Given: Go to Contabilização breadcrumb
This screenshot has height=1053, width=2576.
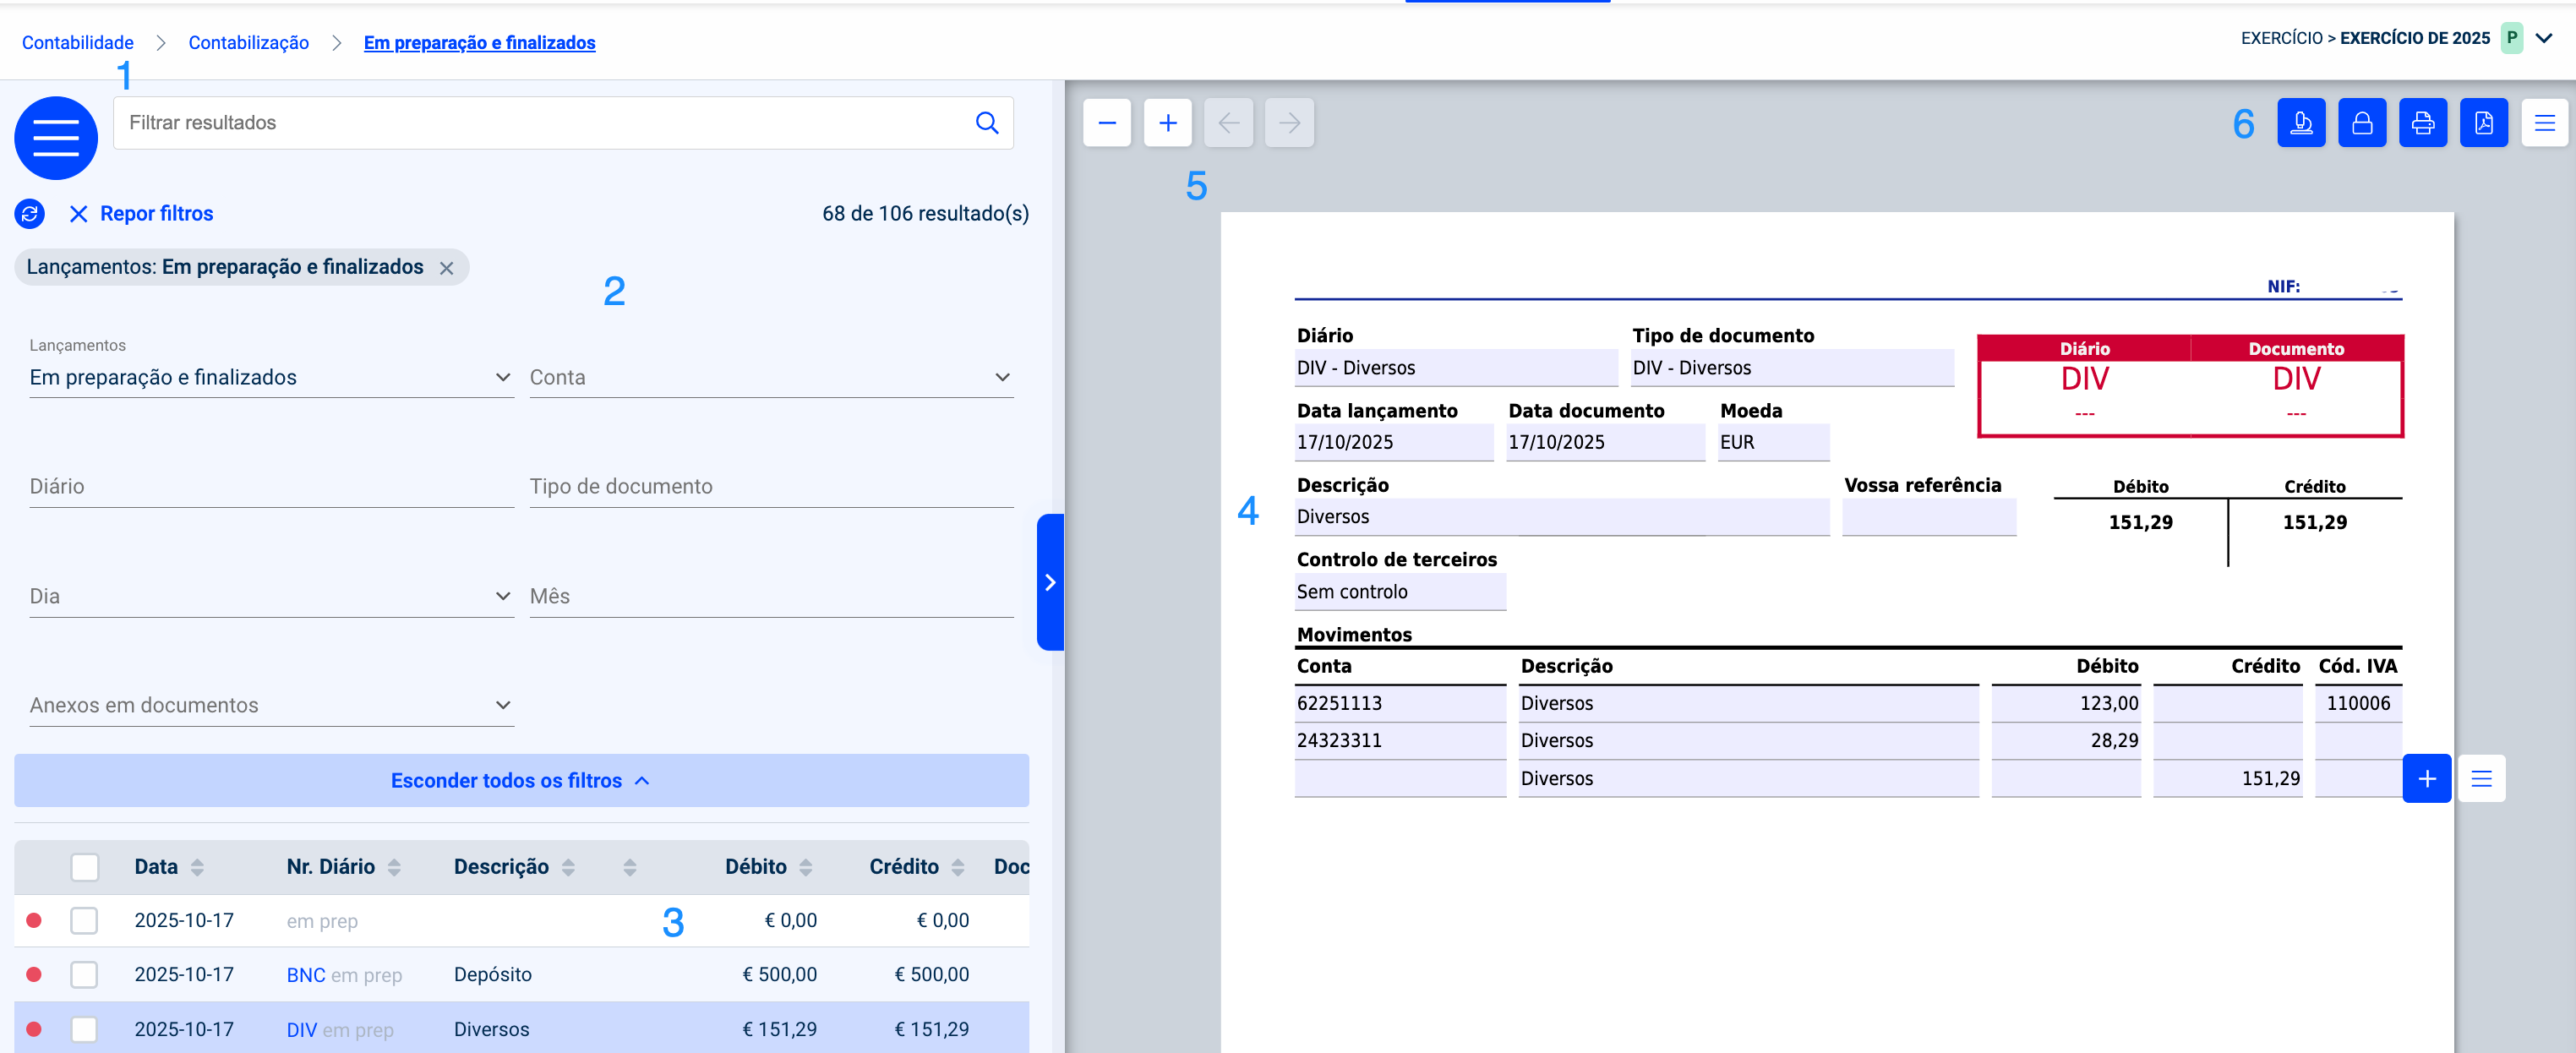Looking at the screenshot, I should (x=248, y=42).
